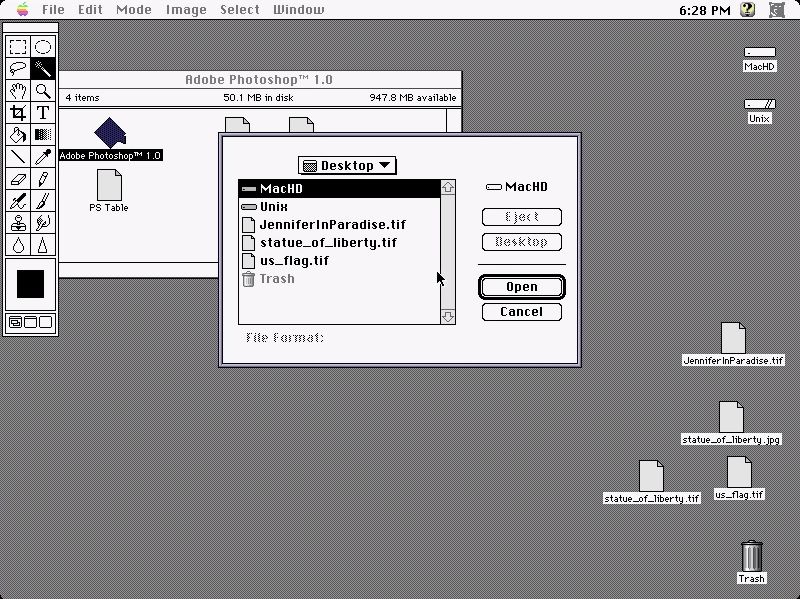The height and width of the screenshot is (599, 800).
Task: Cancel the open file dialog
Action: click(521, 312)
